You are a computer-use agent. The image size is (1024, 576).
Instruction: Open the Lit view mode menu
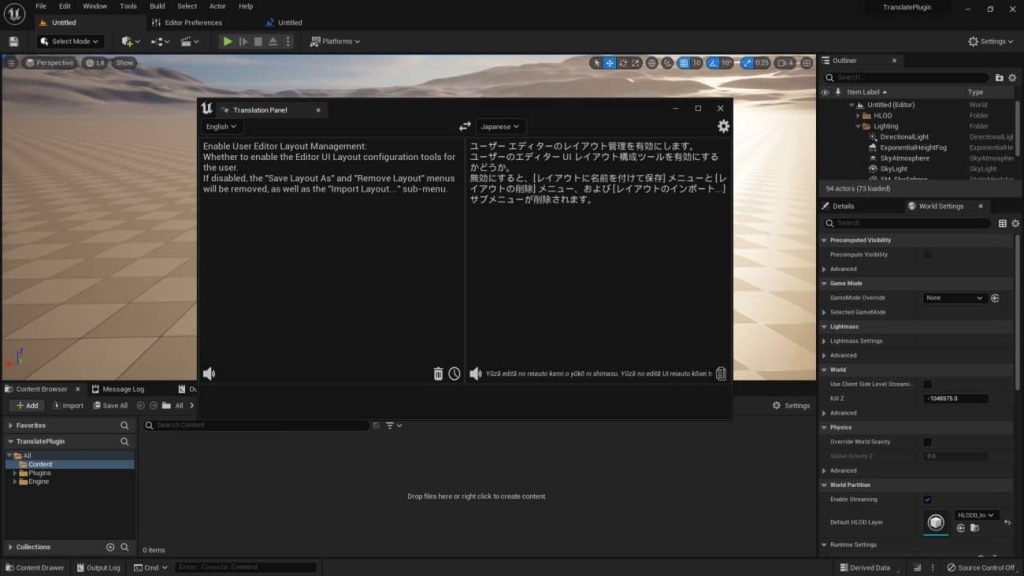[x=95, y=63]
